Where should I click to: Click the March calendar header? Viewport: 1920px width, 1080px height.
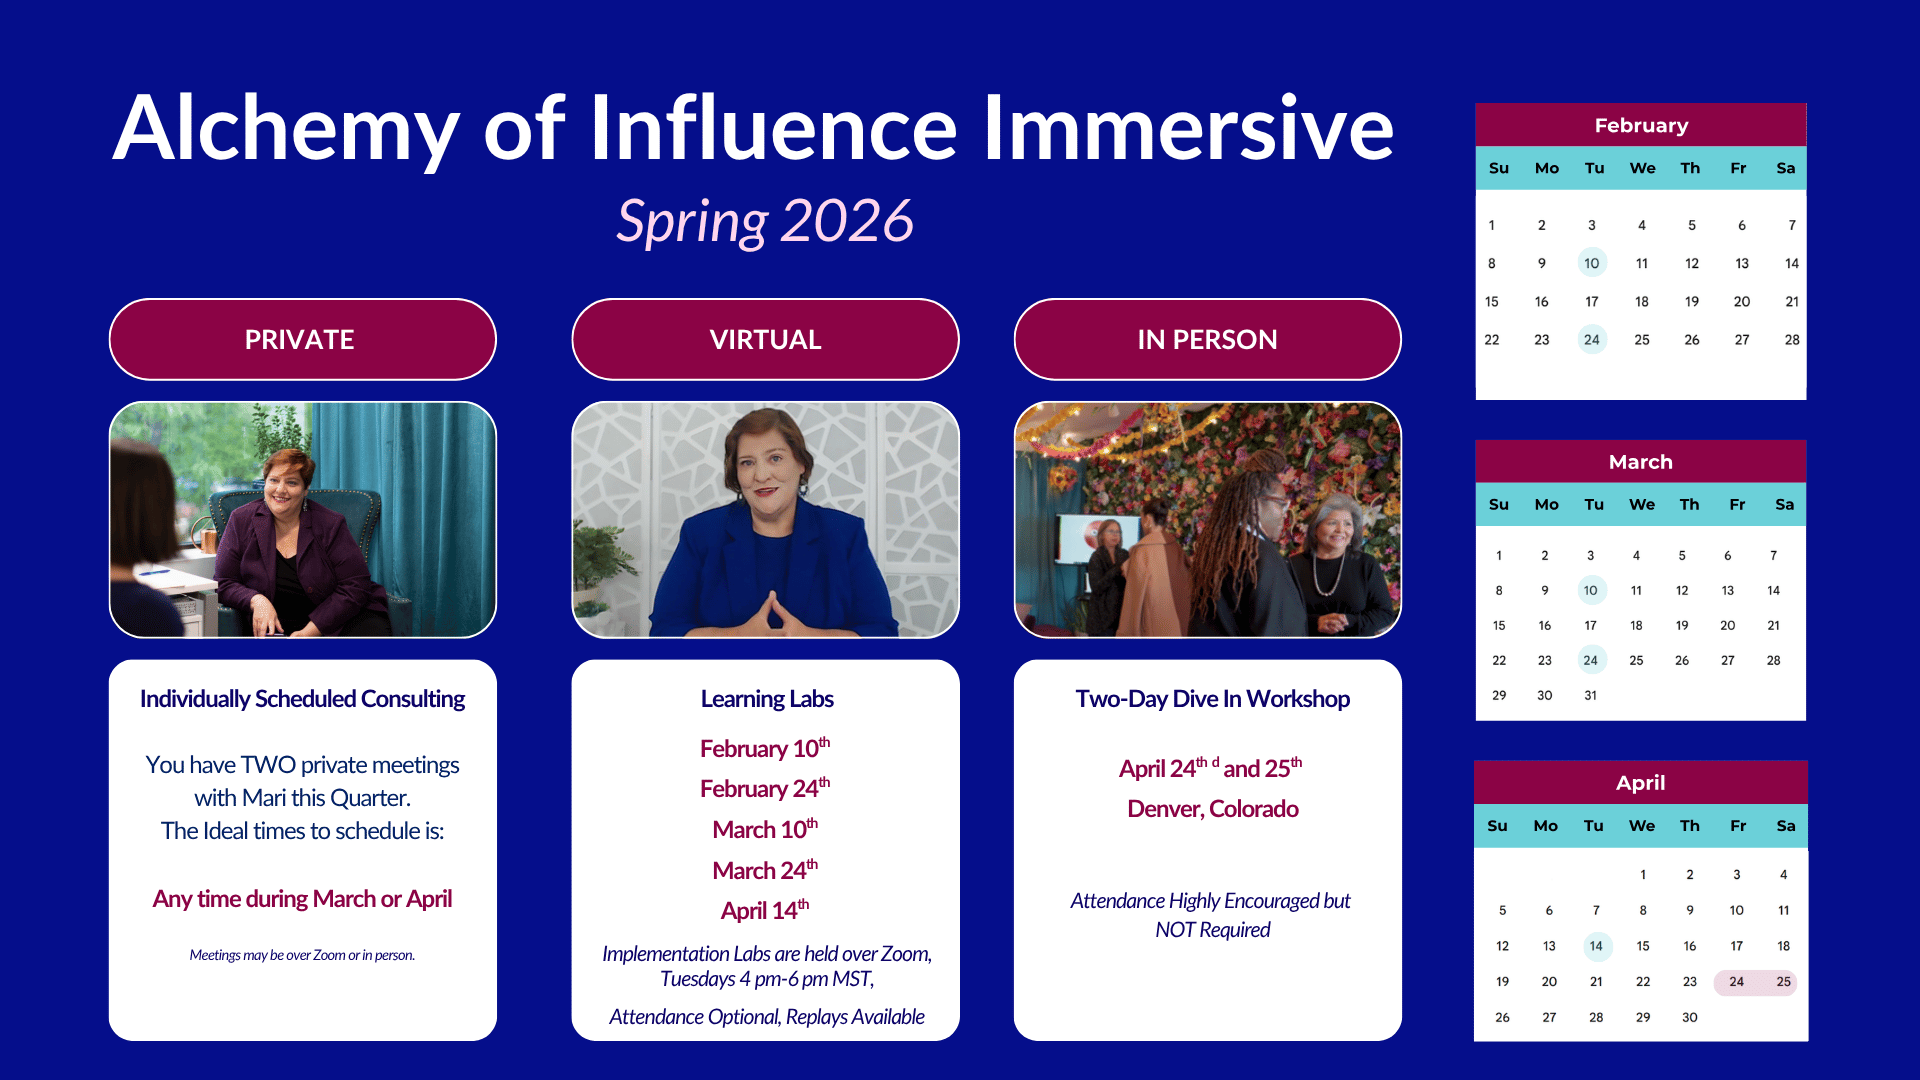(1640, 461)
